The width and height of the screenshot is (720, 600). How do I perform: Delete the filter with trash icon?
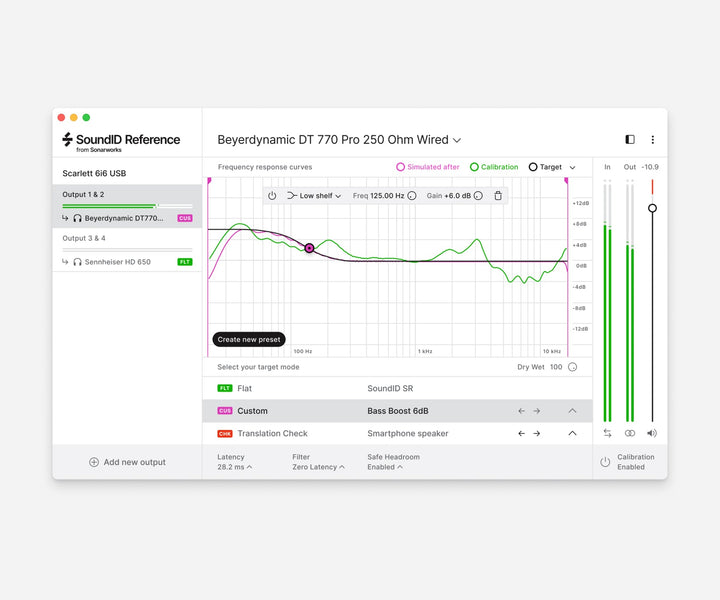click(498, 196)
